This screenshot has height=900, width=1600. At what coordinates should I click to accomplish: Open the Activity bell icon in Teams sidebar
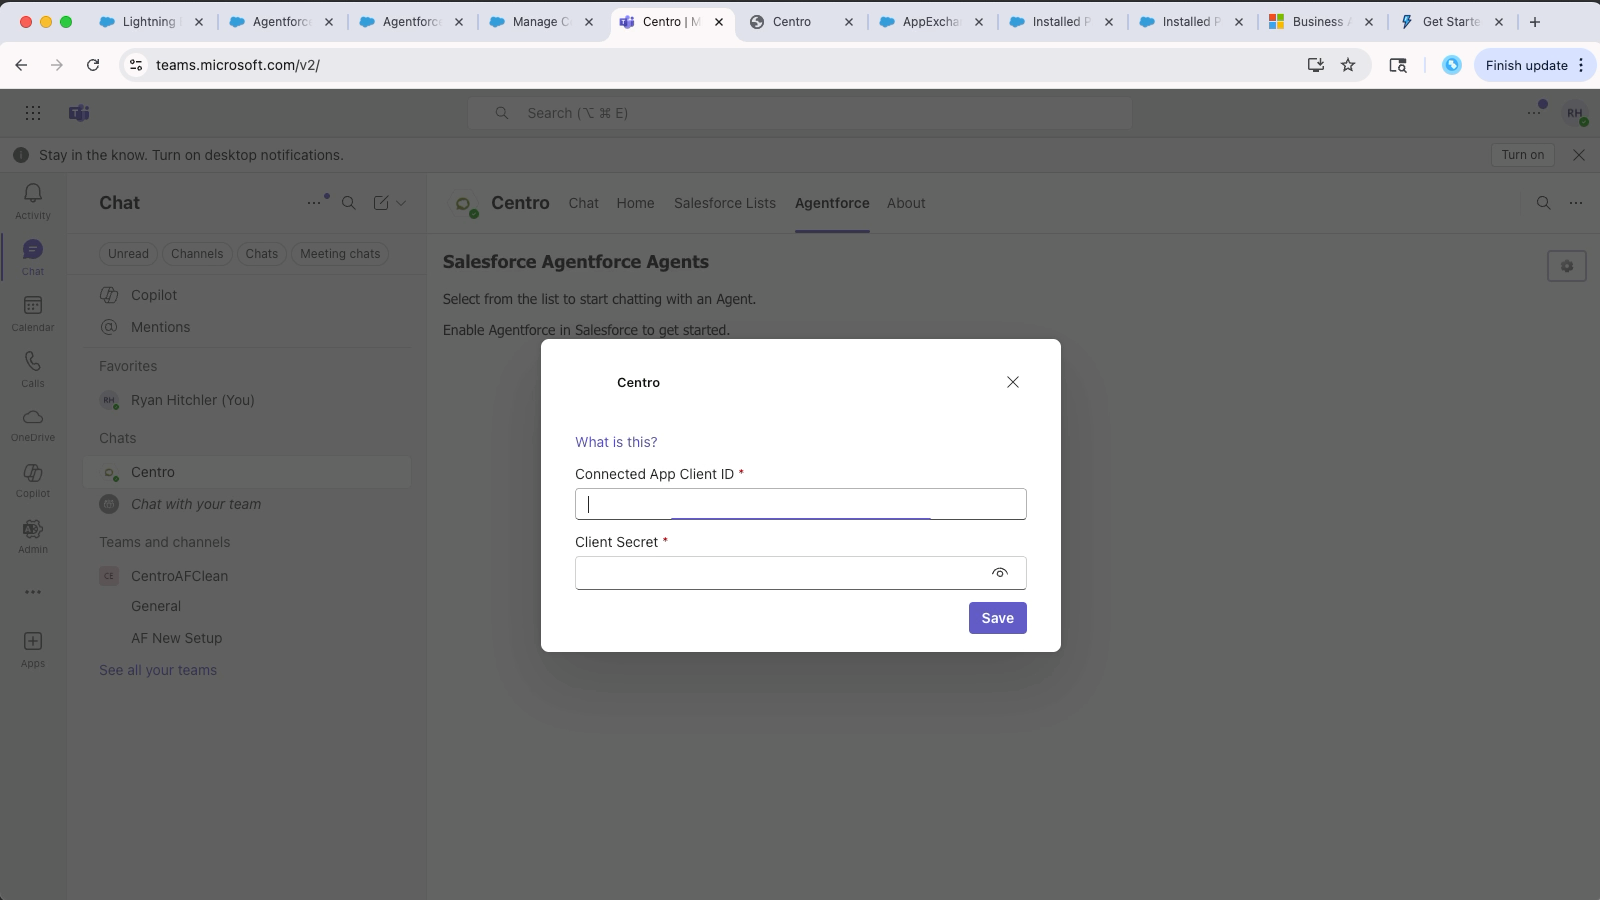(33, 200)
